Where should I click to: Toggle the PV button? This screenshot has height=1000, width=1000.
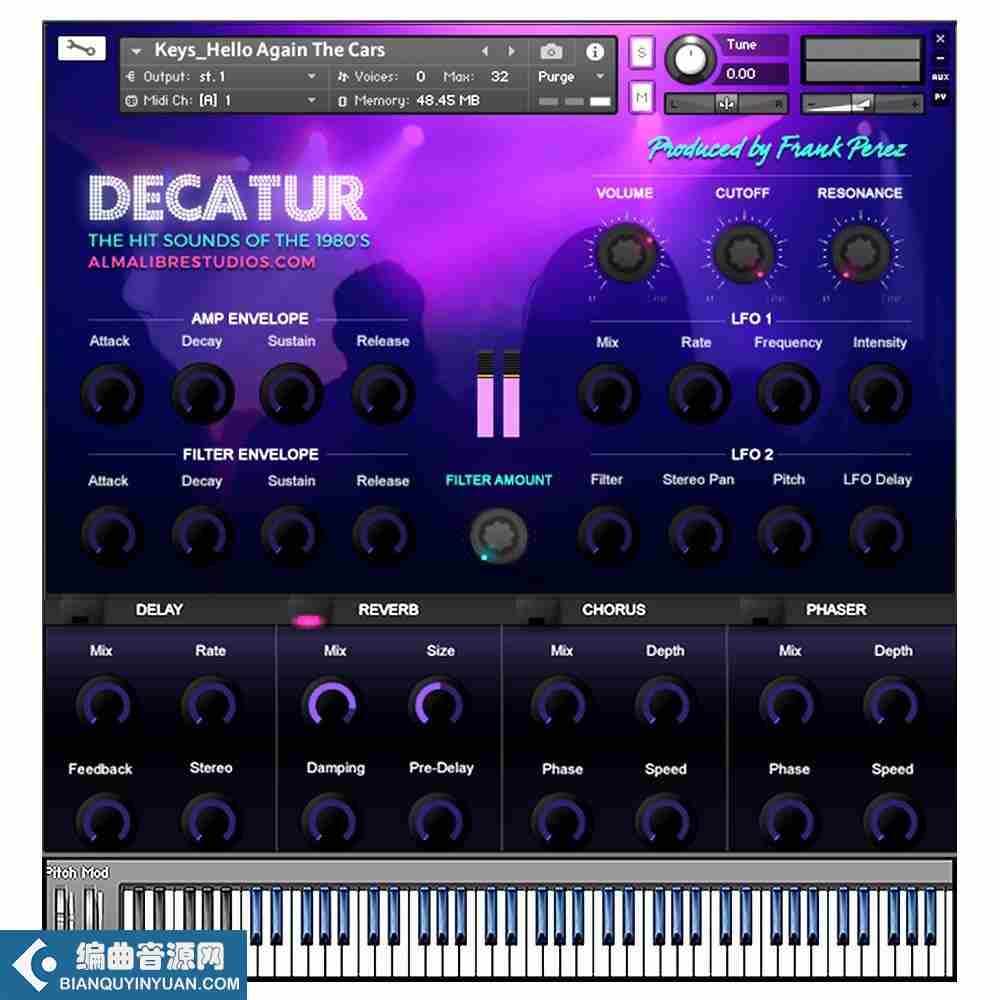coord(940,97)
